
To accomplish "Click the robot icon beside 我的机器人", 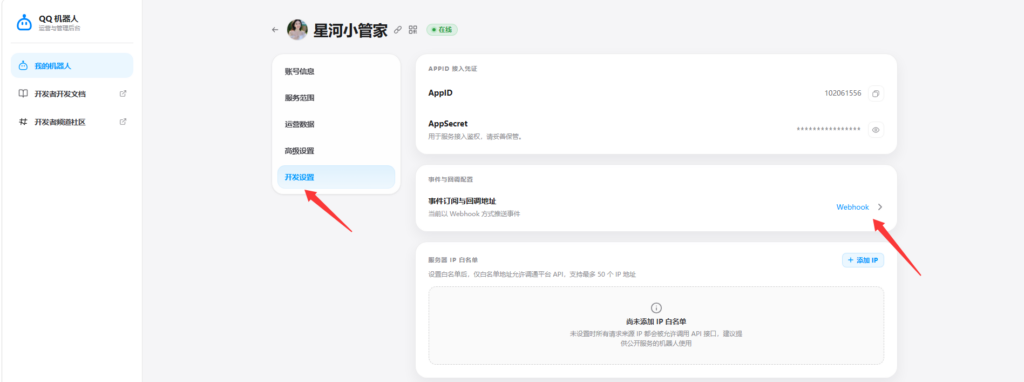I will coord(23,65).
